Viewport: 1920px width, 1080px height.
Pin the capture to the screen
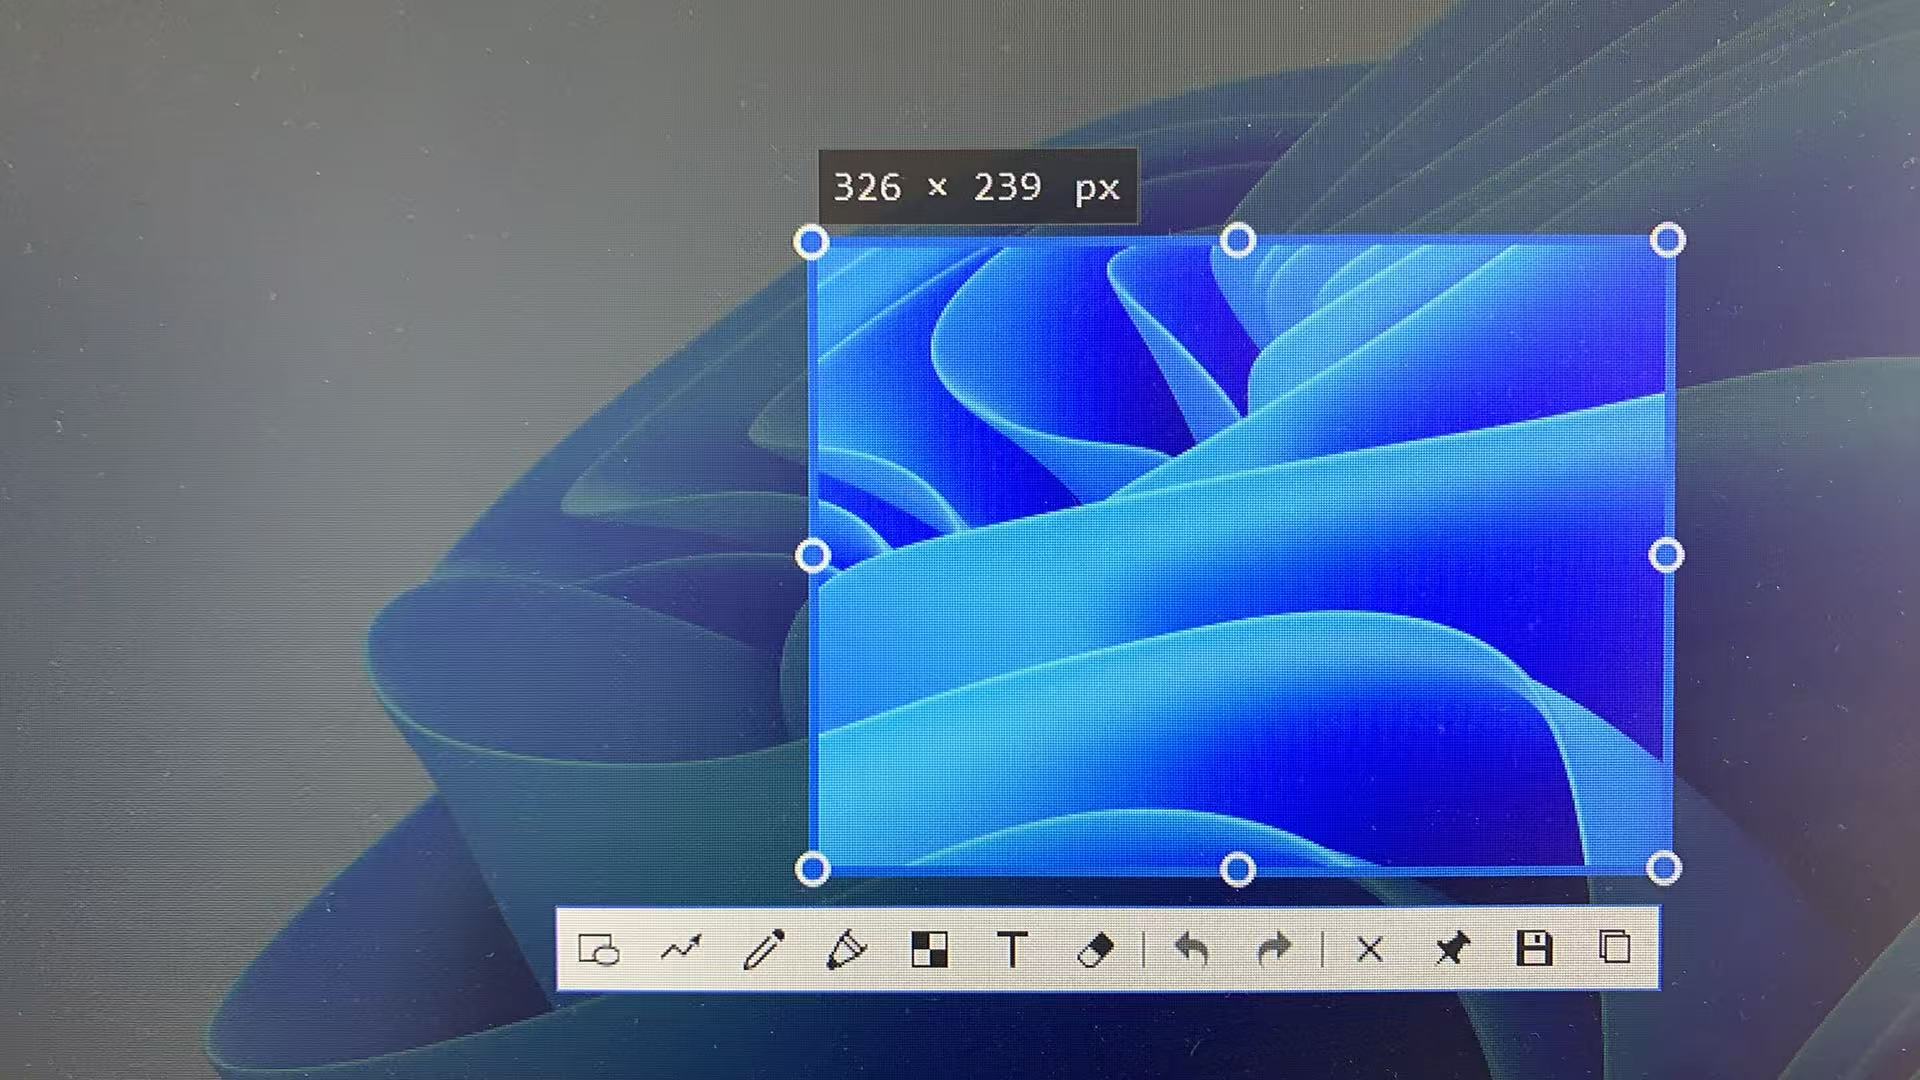[1452, 948]
